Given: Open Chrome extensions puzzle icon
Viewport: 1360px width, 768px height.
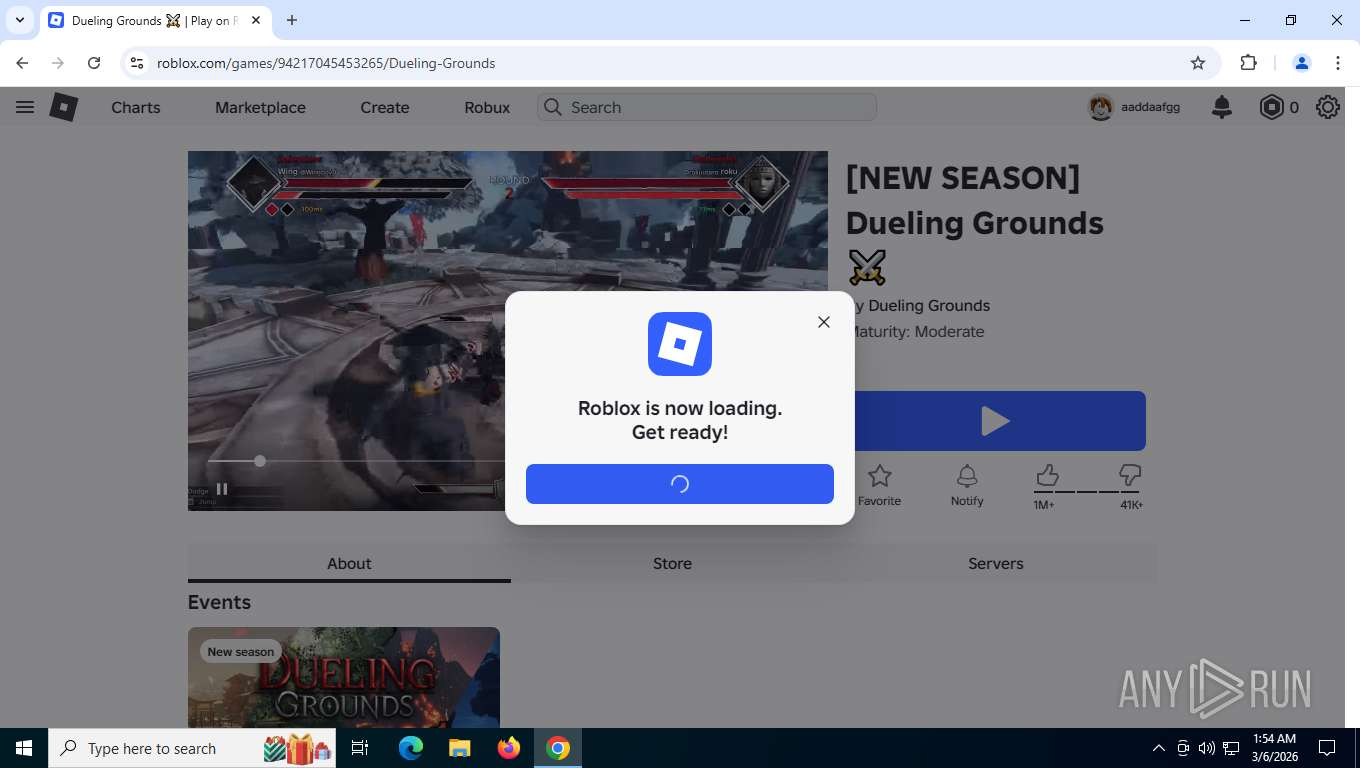Looking at the screenshot, I should [x=1248, y=63].
